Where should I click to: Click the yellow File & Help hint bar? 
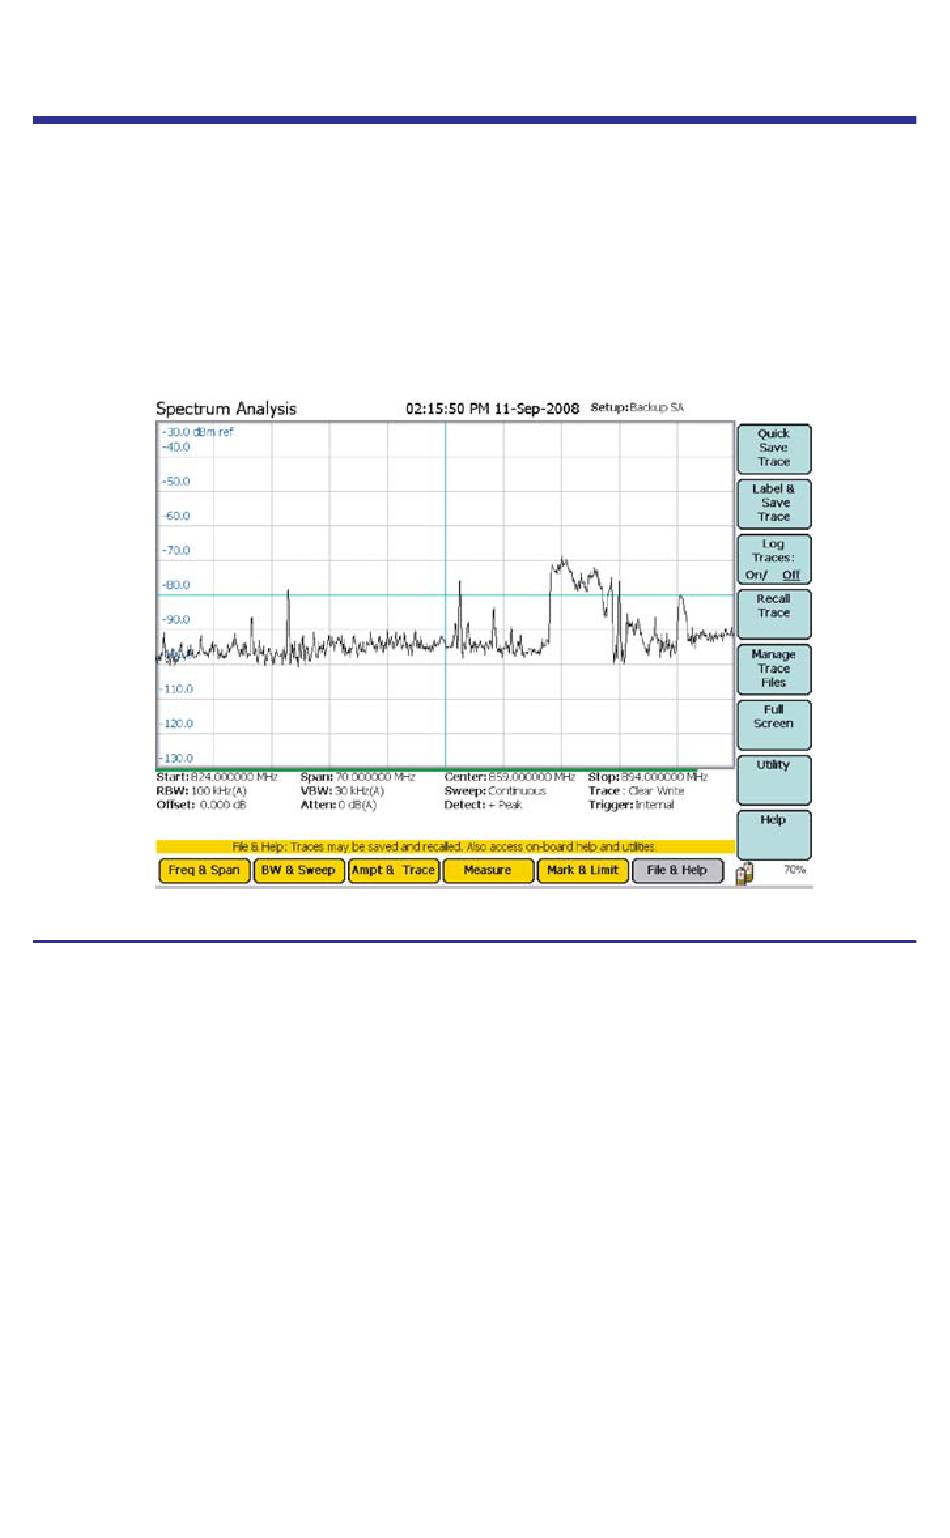click(446, 847)
